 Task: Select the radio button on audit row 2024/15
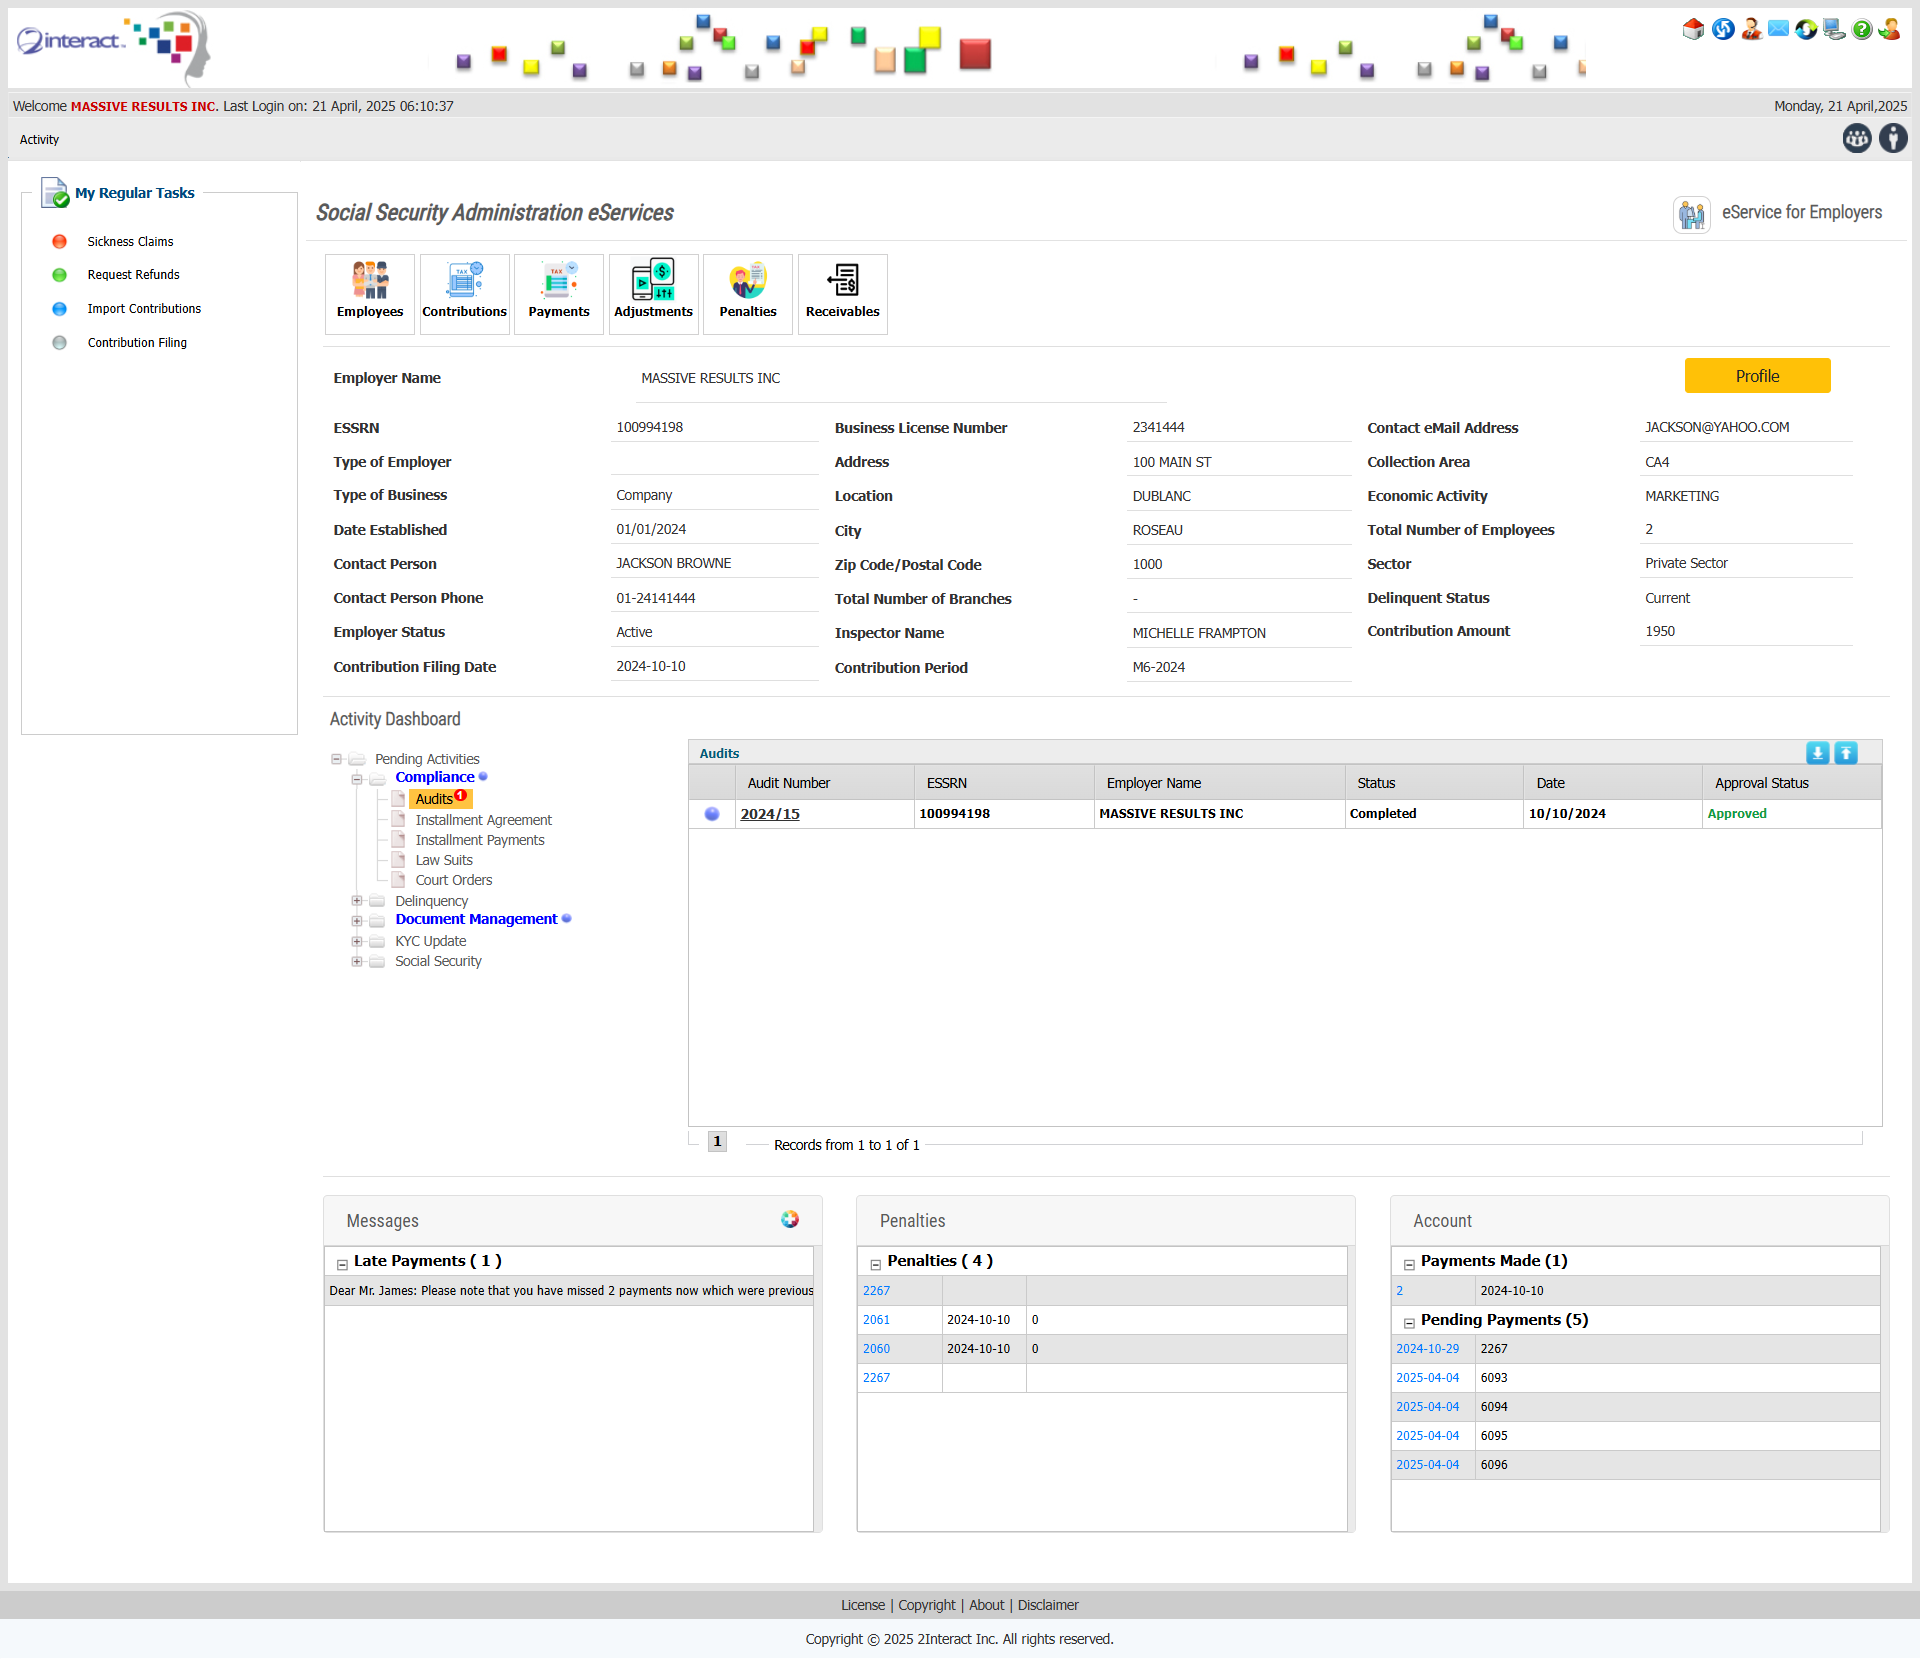tap(712, 814)
